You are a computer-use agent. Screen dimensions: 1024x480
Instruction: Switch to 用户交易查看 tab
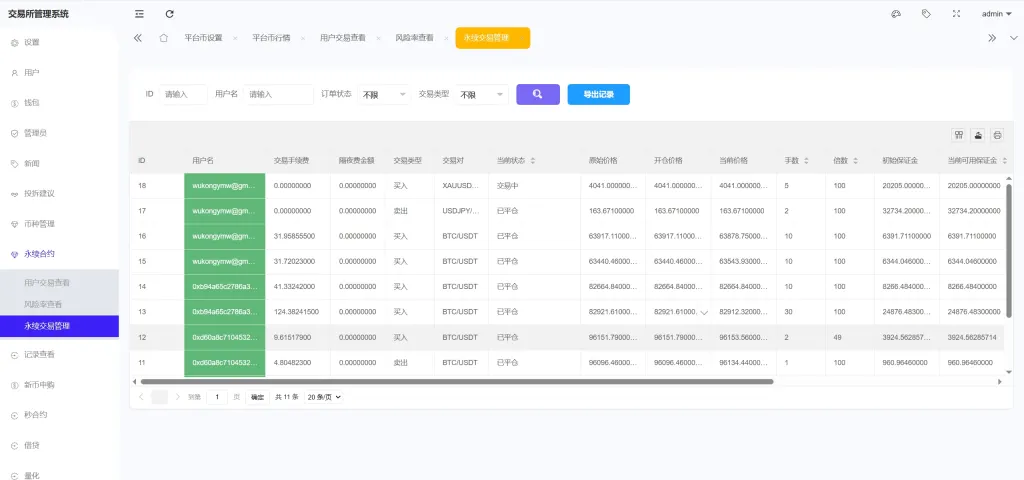click(342, 38)
